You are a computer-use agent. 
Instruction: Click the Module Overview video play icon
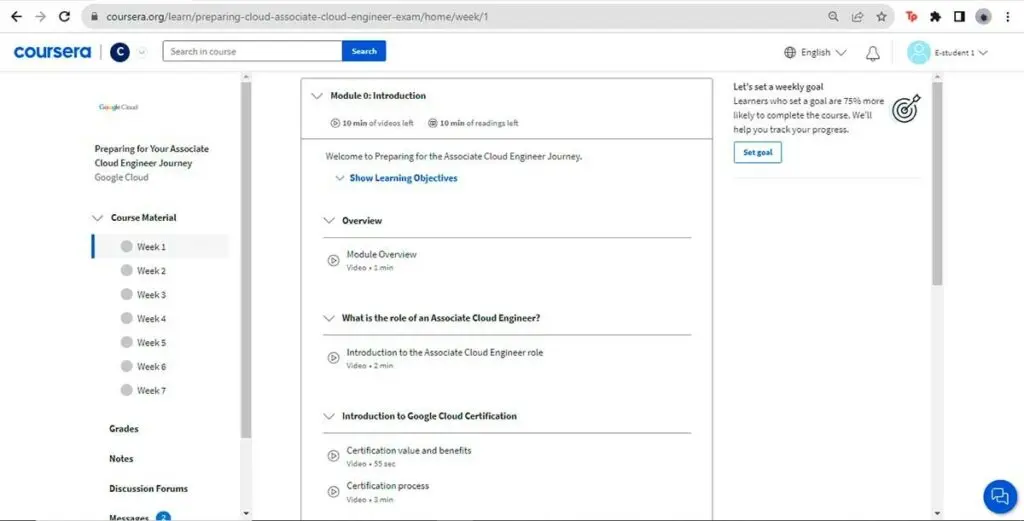pyautogui.click(x=333, y=260)
